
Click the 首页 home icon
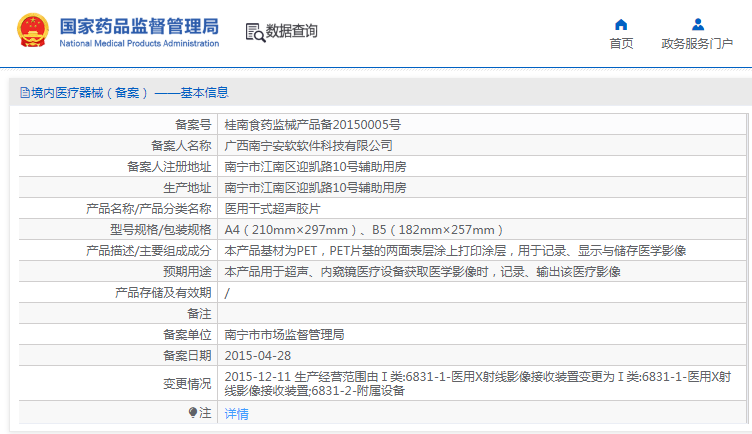point(621,24)
